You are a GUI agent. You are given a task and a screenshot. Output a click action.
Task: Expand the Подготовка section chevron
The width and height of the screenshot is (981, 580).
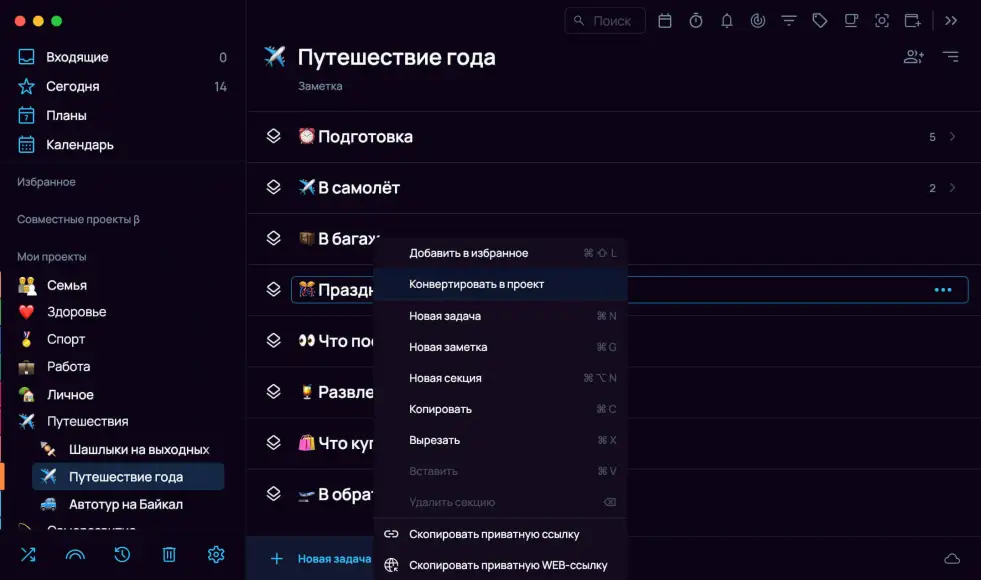(952, 137)
